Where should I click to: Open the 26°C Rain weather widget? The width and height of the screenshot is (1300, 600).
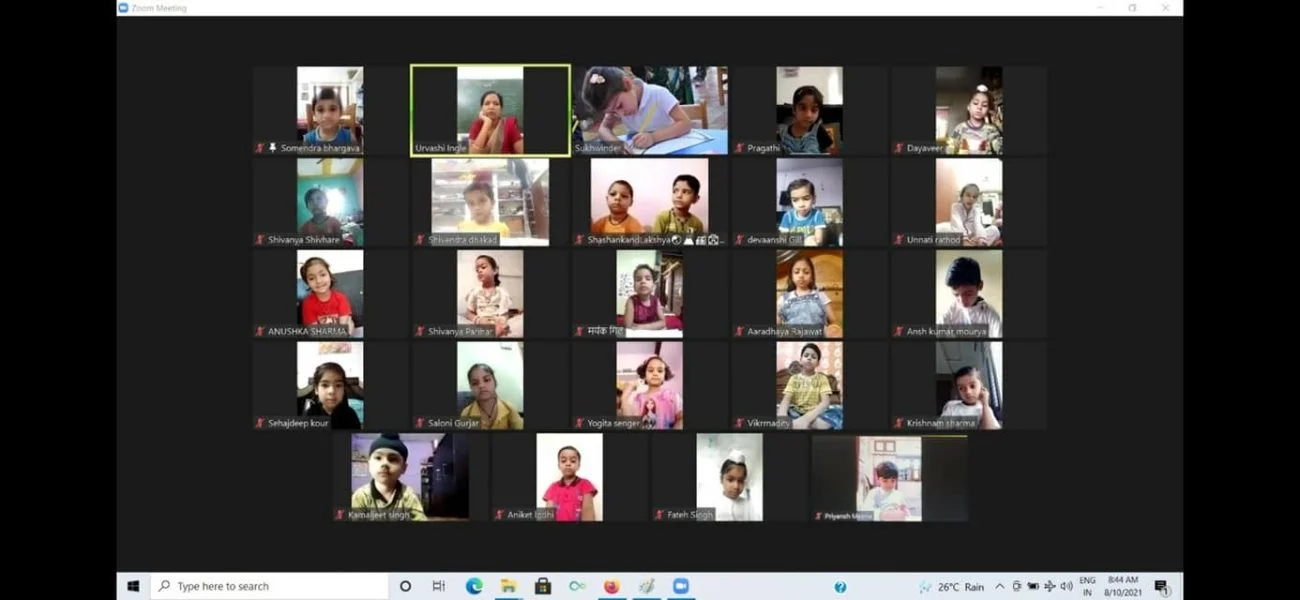[x=951, y=587]
